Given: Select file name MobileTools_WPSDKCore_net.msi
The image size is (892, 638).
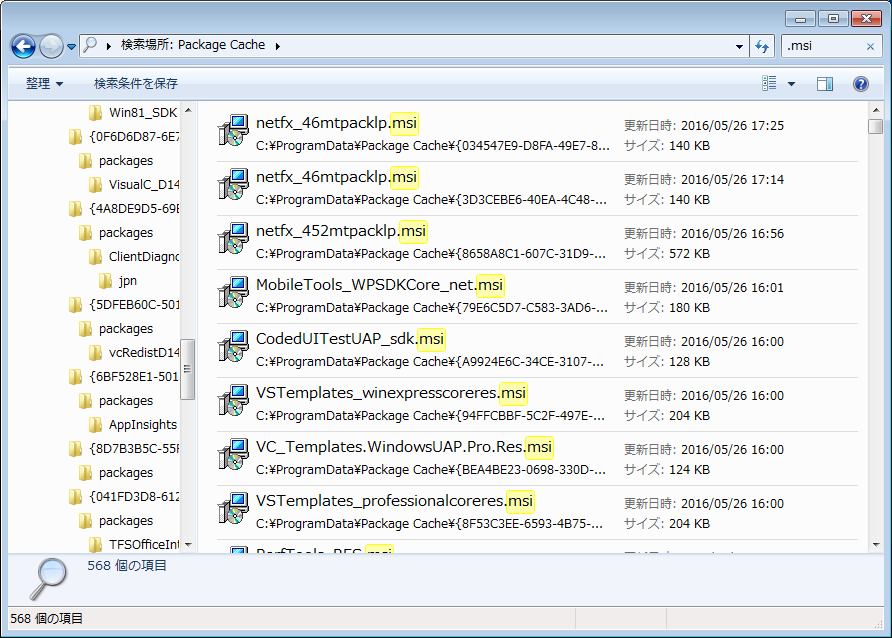Looking at the screenshot, I should [379, 285].
